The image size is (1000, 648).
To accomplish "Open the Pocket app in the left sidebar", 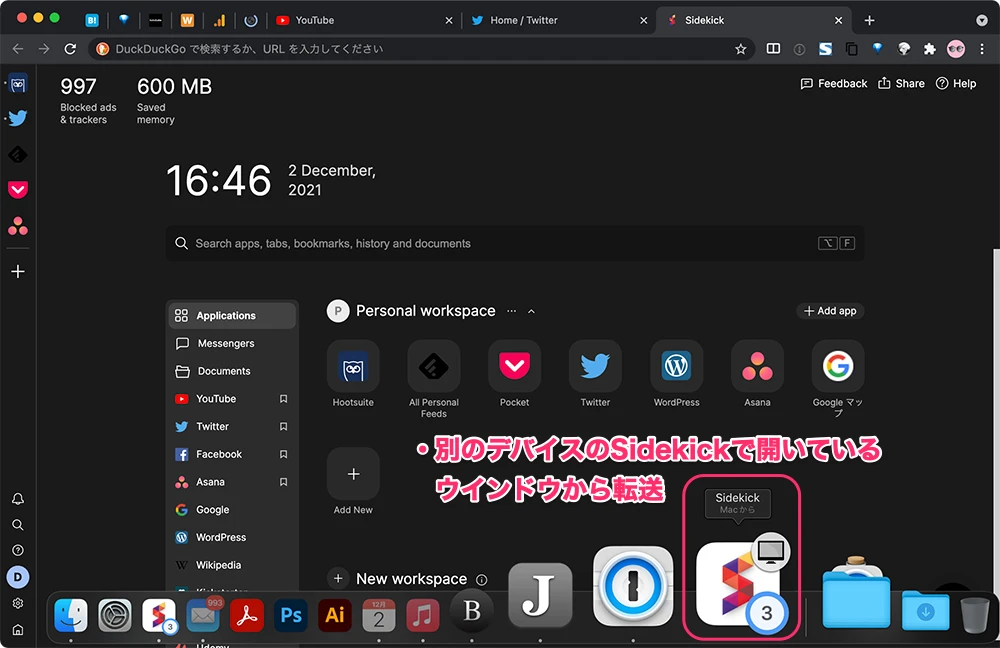I will [18, 189].
